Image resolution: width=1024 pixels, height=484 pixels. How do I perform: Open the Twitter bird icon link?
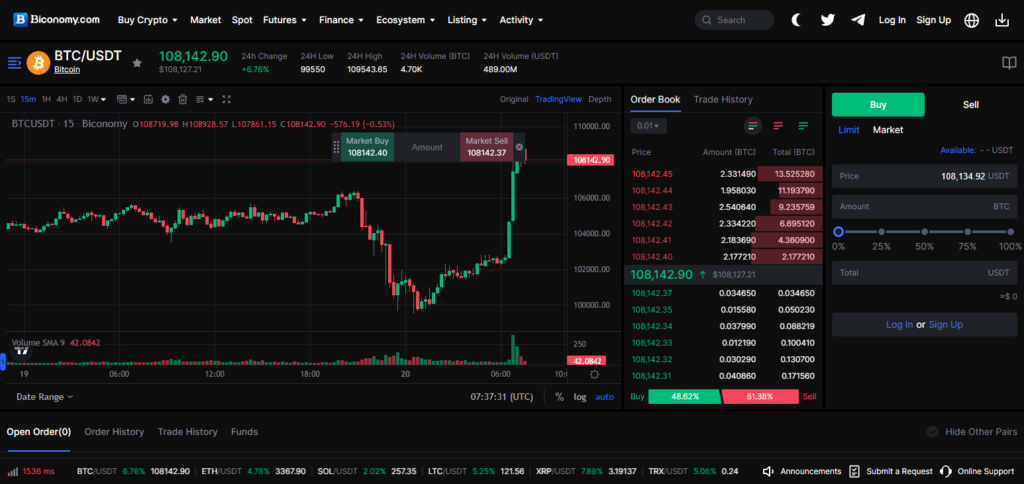tap(827, 20)
